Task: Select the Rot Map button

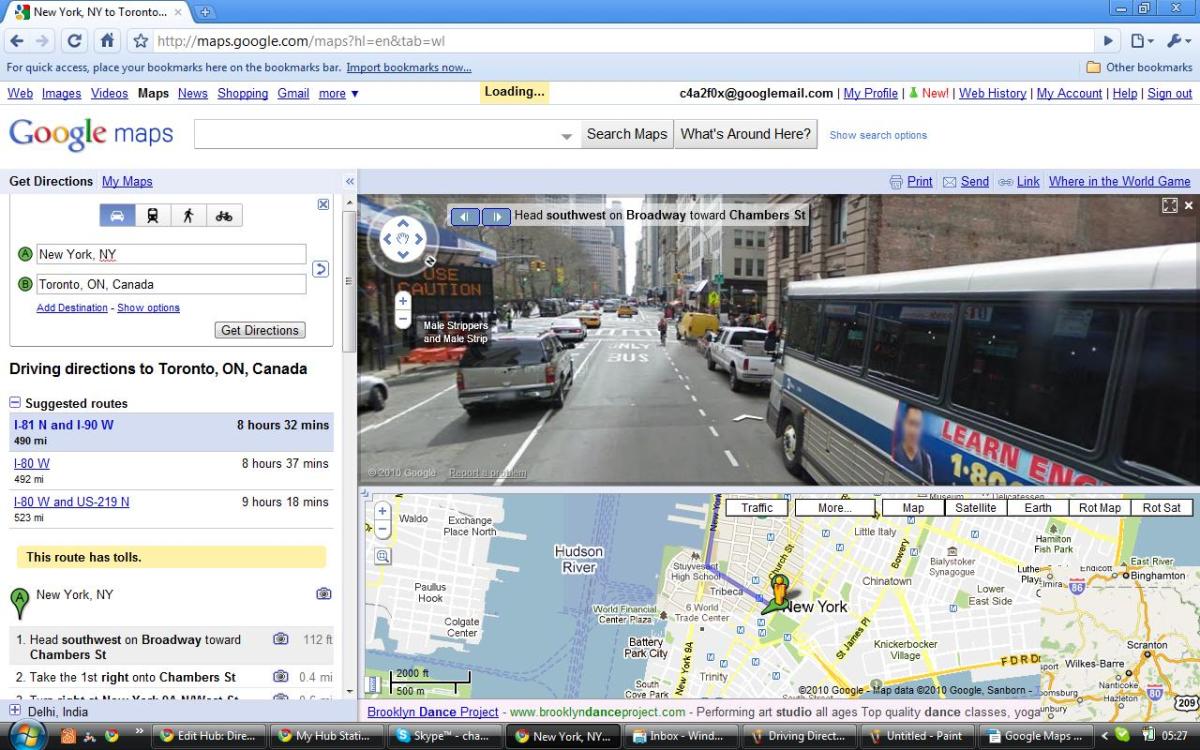Action: point(1100,508)
